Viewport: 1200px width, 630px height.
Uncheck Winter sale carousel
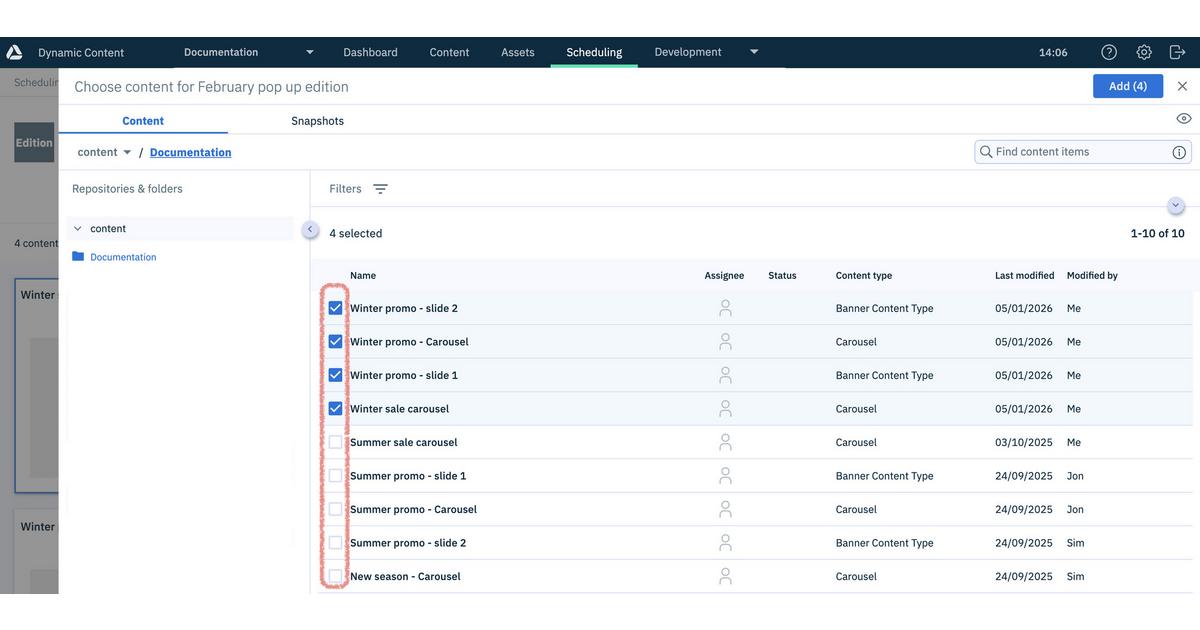(x=335, y=409)
